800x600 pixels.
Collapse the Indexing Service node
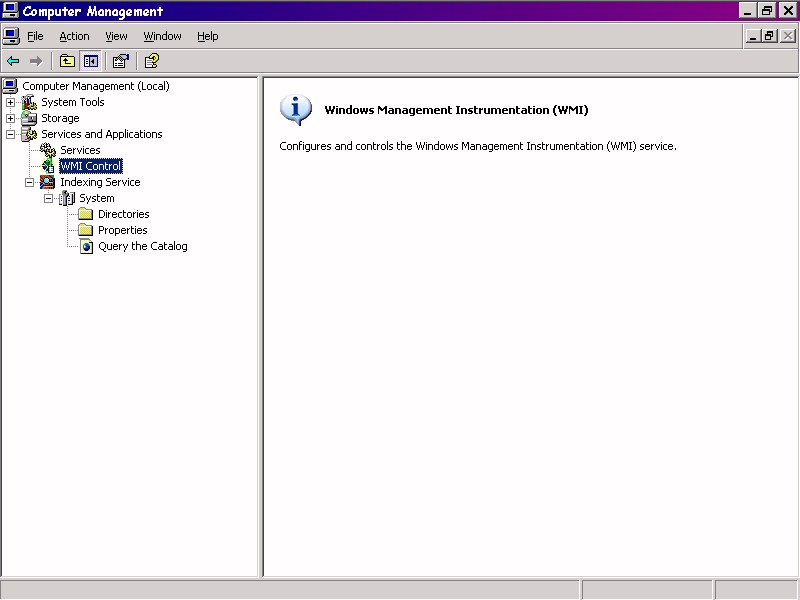(30, 182)
